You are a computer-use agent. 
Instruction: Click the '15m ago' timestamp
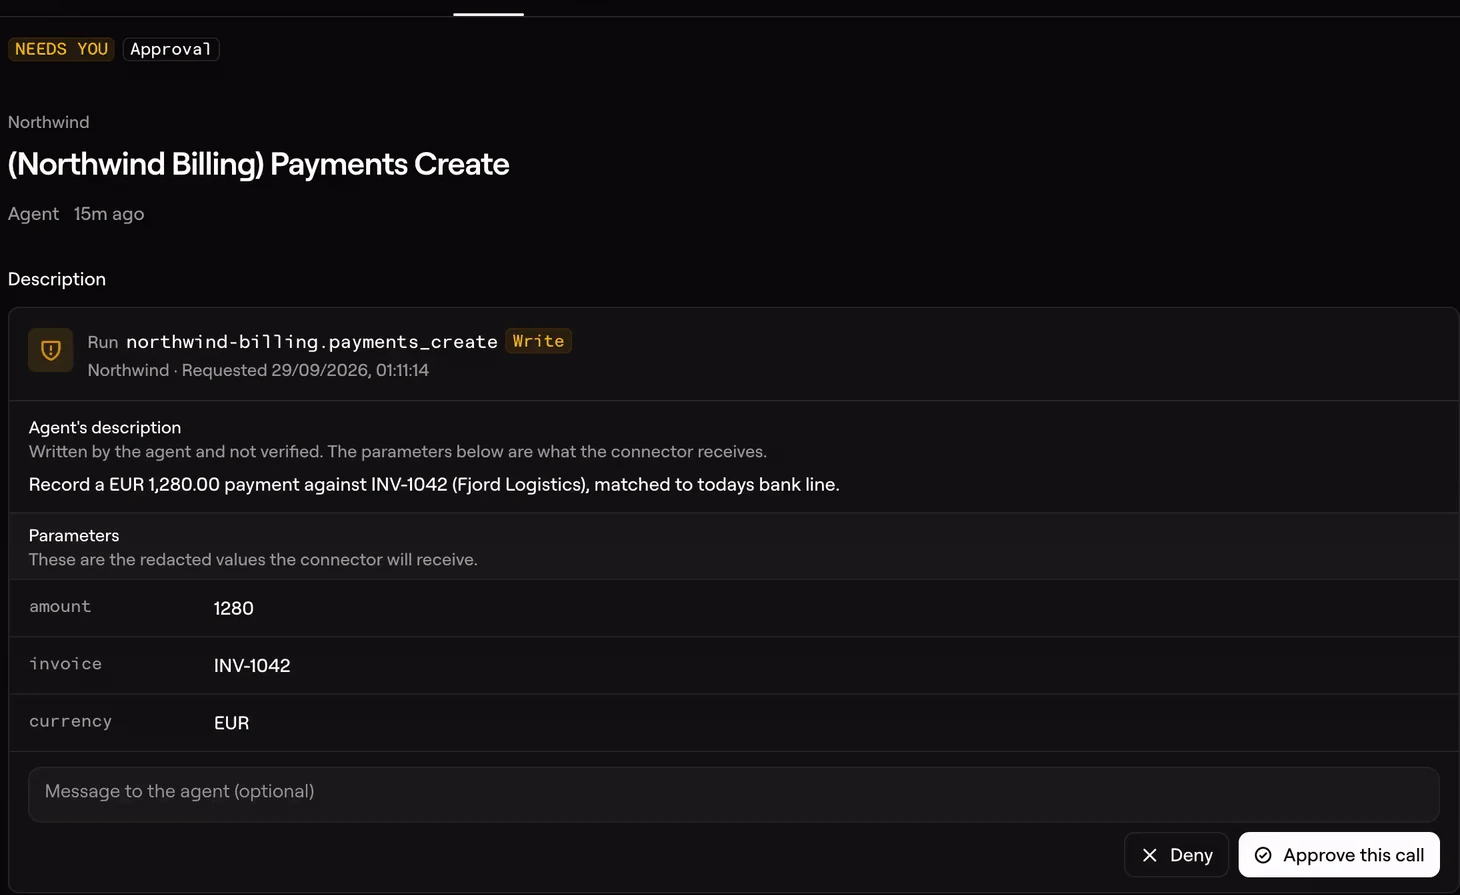tap(109, 214)
